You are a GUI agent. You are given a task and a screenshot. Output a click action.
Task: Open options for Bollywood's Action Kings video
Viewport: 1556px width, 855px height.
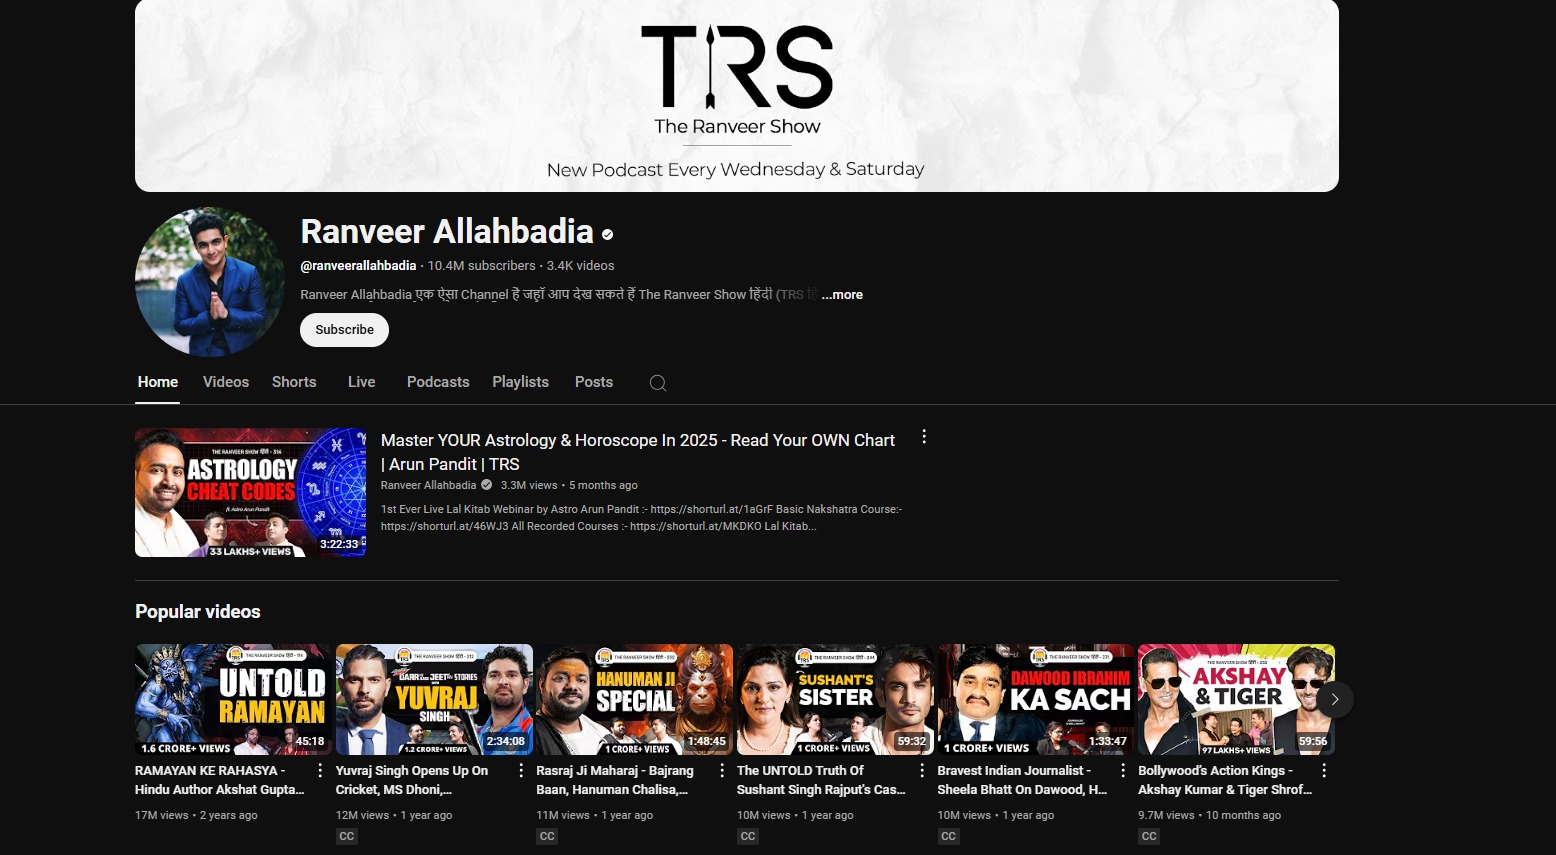[x=1324, y=771]
